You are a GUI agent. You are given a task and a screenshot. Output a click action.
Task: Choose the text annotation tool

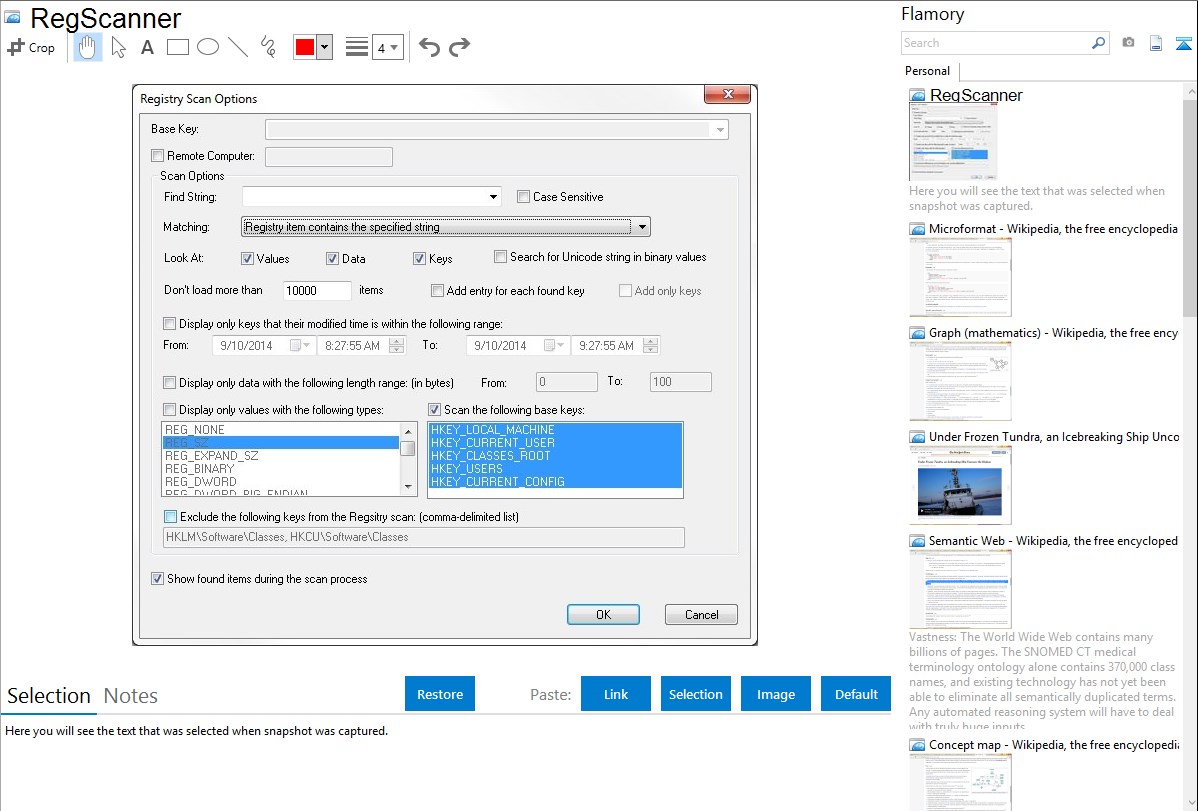147,47
